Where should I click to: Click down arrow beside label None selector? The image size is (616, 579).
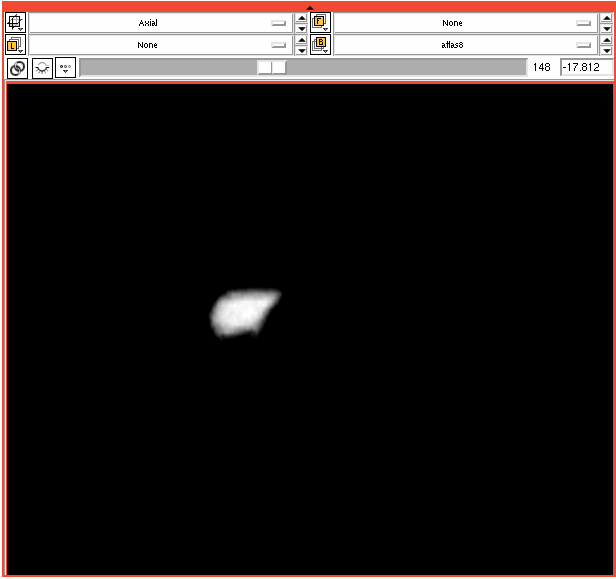click(x=301, y=50)
